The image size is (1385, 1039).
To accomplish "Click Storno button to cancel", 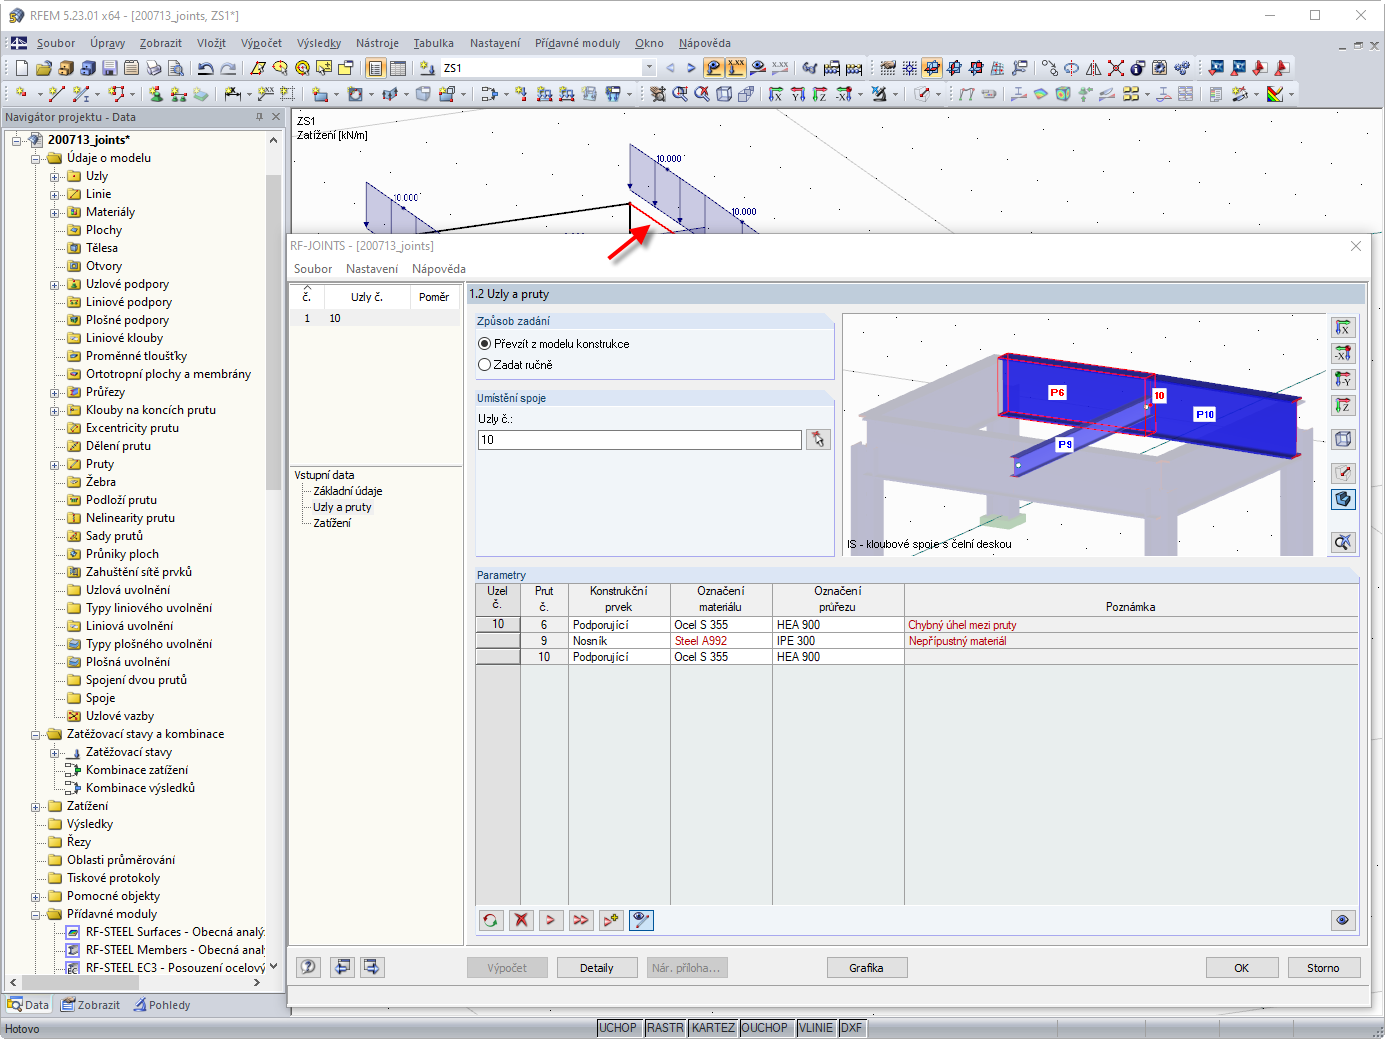I will pyautogui.click(x=1323, y=968).
